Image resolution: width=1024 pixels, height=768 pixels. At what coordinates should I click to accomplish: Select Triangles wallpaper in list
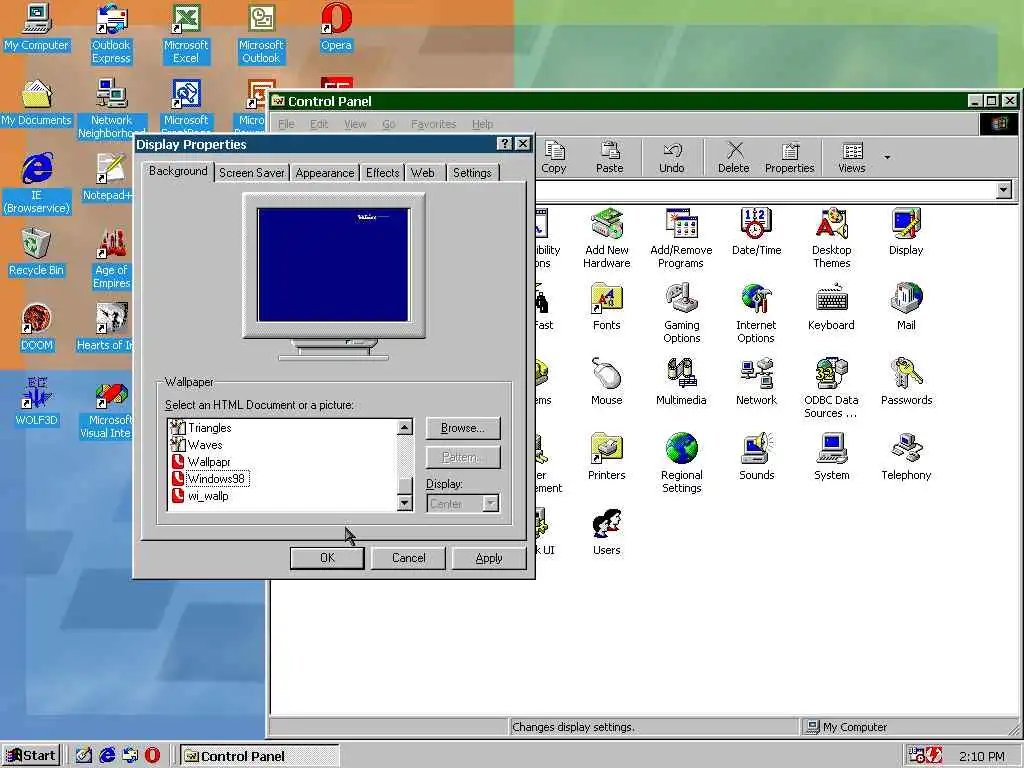(x=210, y=428)
